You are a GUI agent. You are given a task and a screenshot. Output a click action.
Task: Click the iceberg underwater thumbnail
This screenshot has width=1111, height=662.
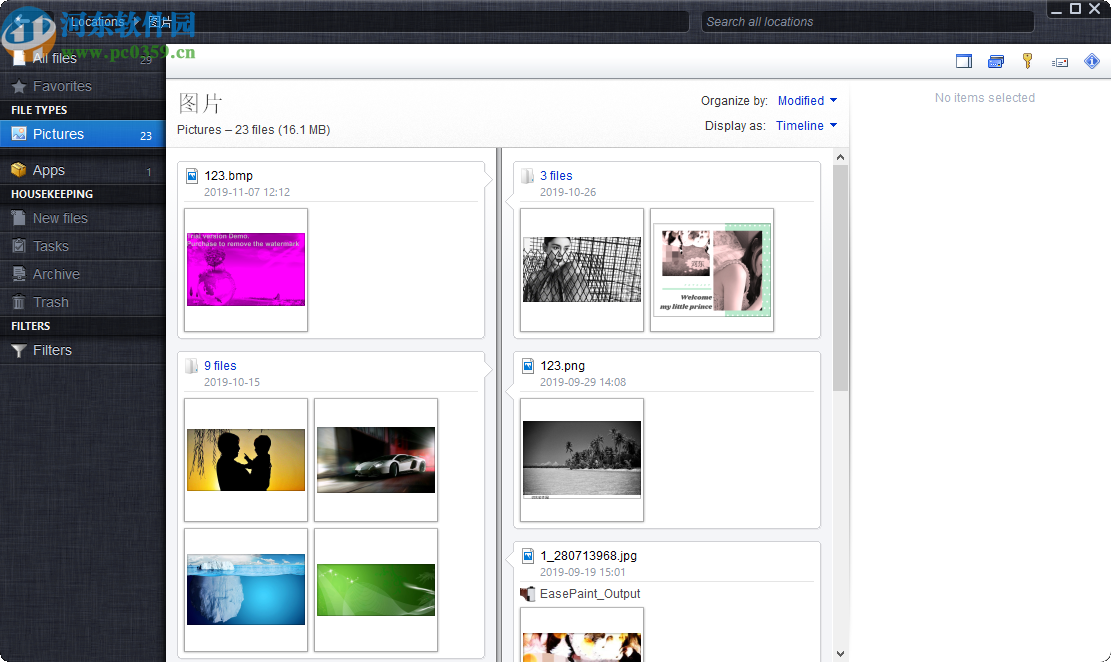pos(246,590)
